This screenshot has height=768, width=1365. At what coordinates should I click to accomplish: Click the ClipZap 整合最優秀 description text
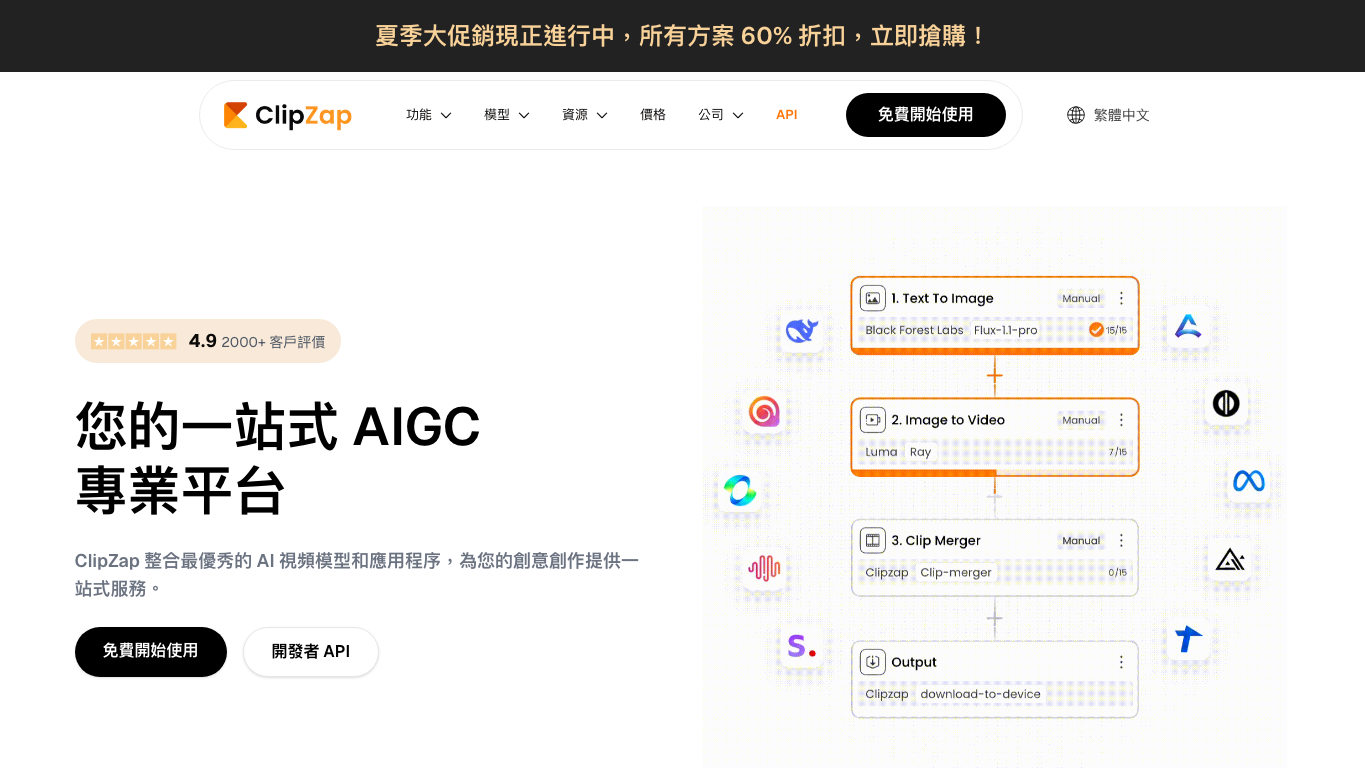pyautogui.click(x=357, y=574)
